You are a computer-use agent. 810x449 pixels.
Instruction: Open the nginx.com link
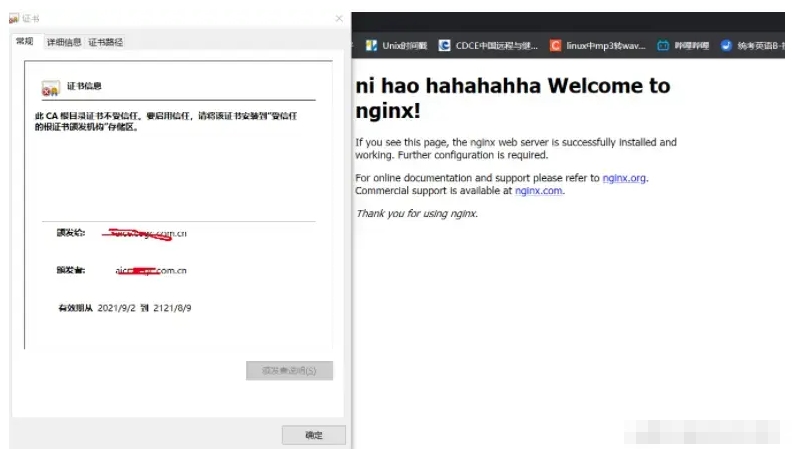pos(538,191)
